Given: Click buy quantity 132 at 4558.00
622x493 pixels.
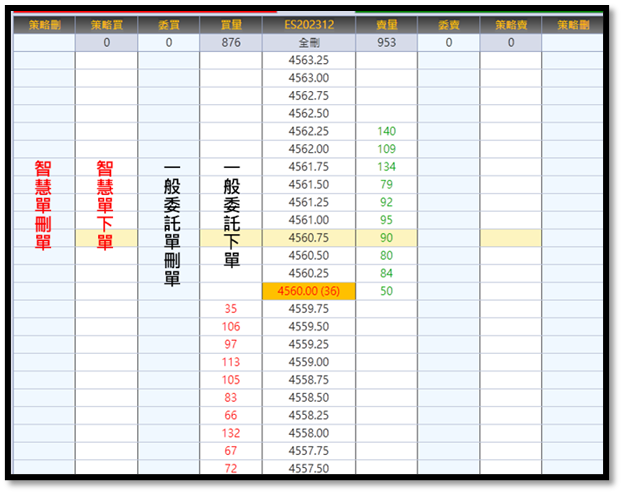Looking at the screenshot, I should click(x=231, y=433).
